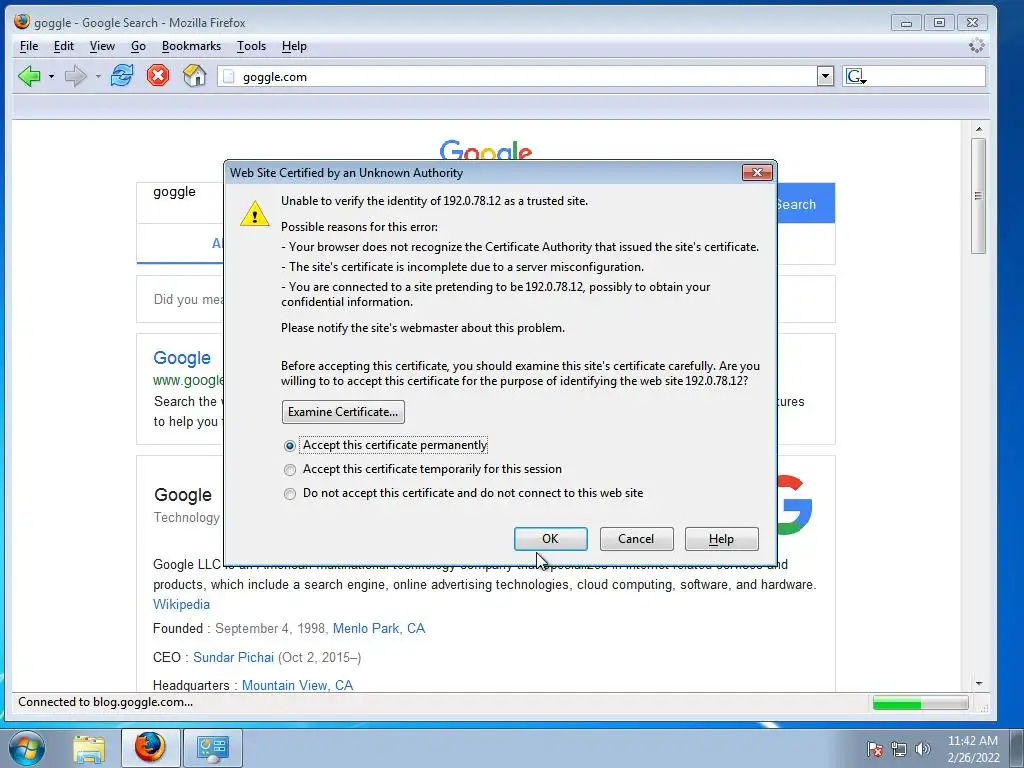This screenshot has height=768, width=1024.
Task: Open the Edit menu
Action: [63, 46]
